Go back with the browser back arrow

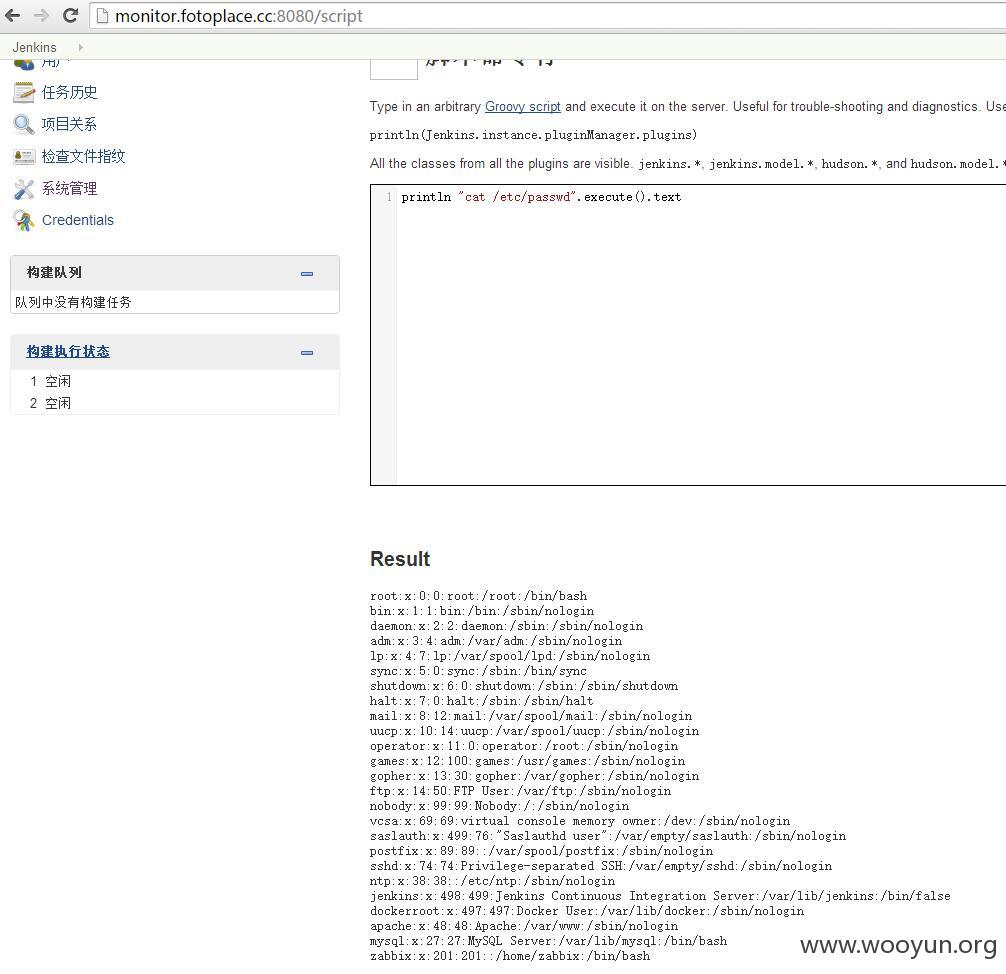(12, 15)
